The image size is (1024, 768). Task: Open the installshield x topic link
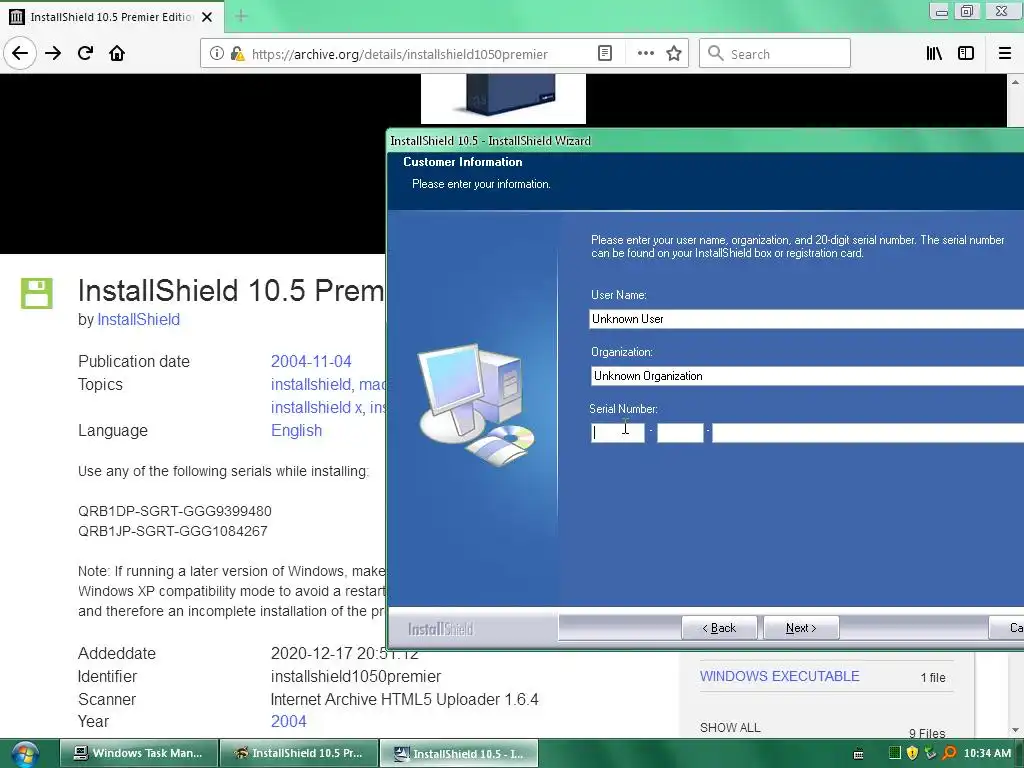[x=317, y=407]
